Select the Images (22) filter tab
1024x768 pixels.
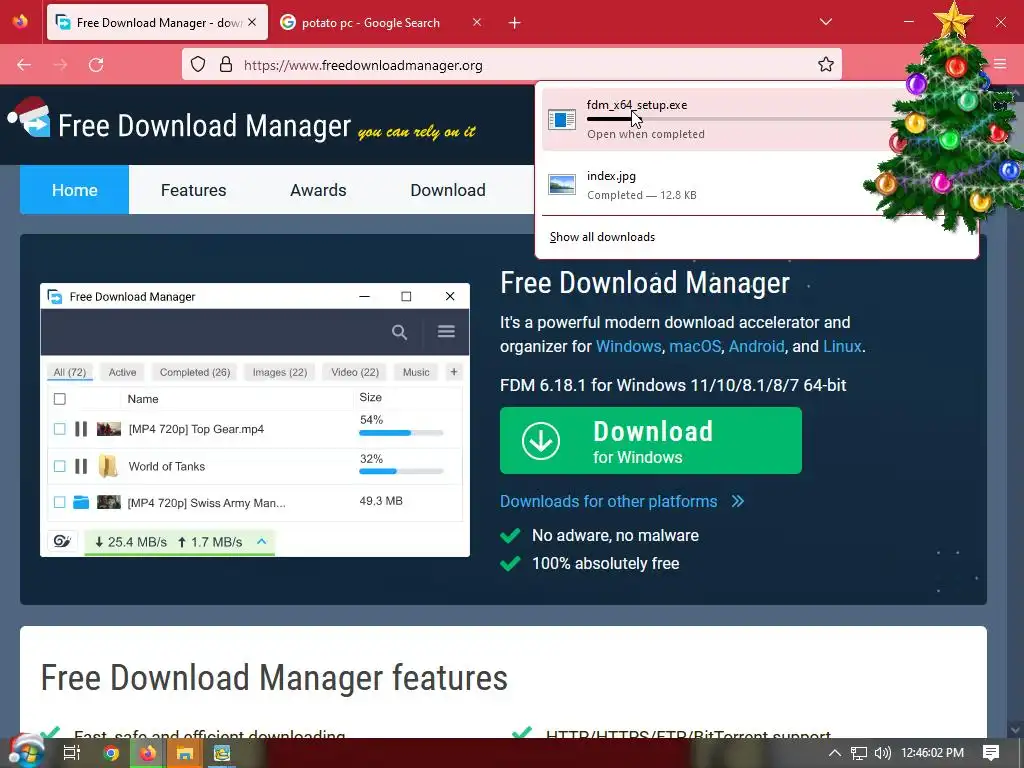click(280, 372)
